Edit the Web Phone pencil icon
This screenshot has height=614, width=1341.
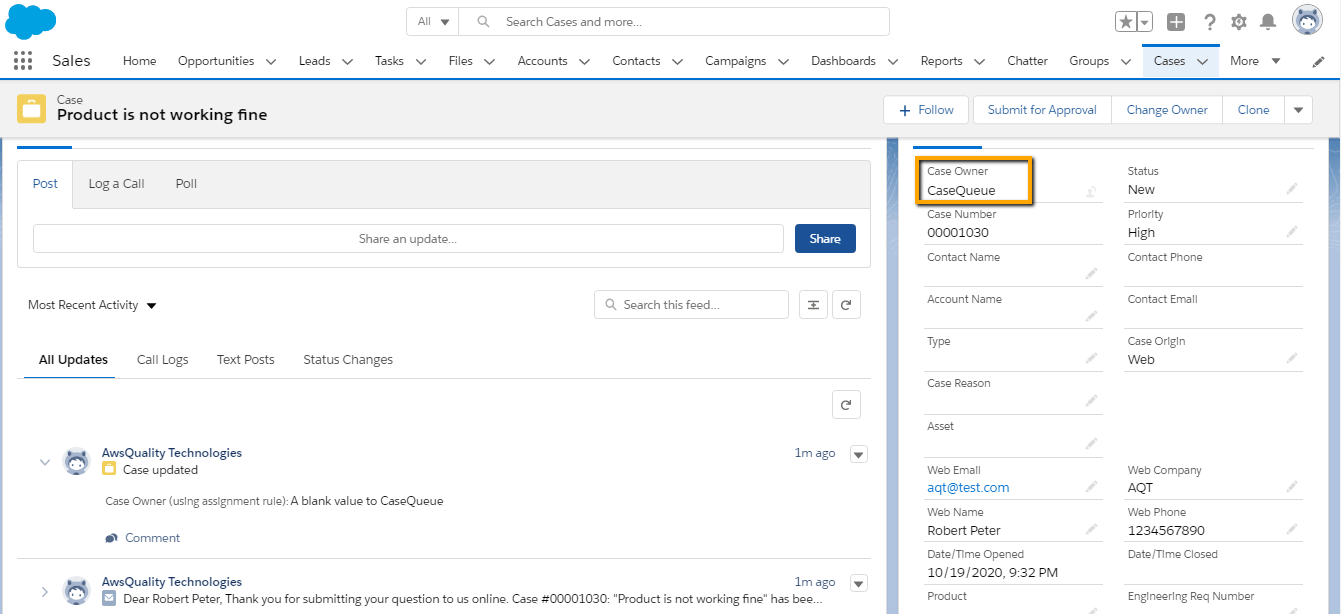(x=1292, y=529)
